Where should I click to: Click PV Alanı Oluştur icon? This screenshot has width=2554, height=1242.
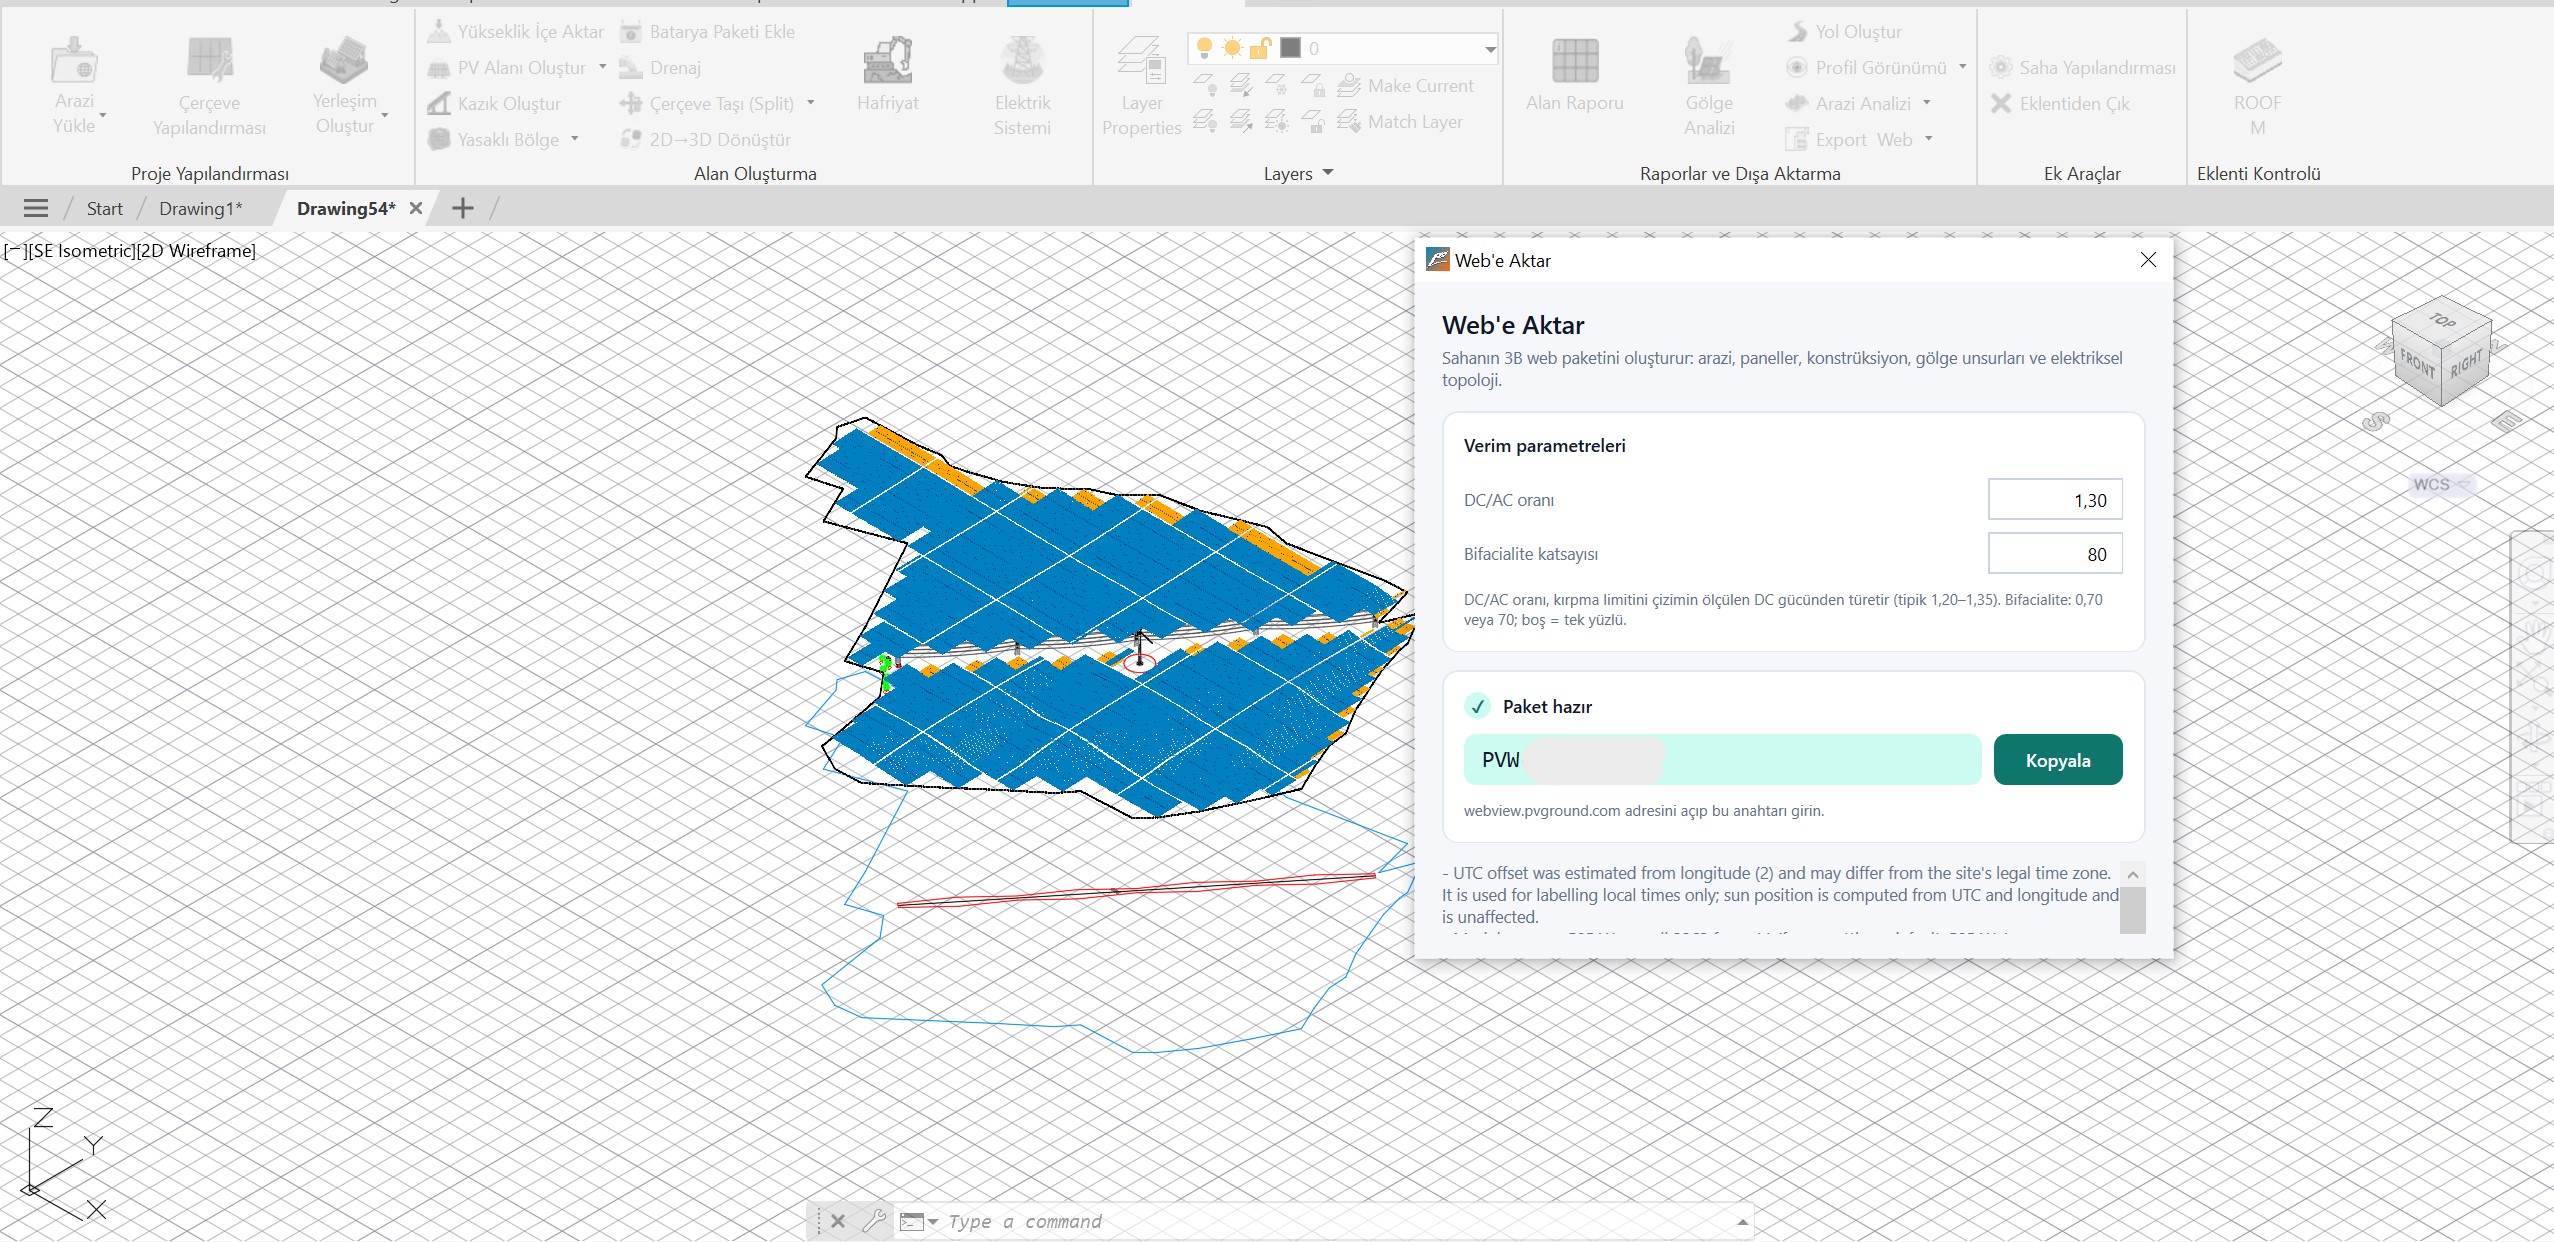pyautogui.click(x=438, y=68)
